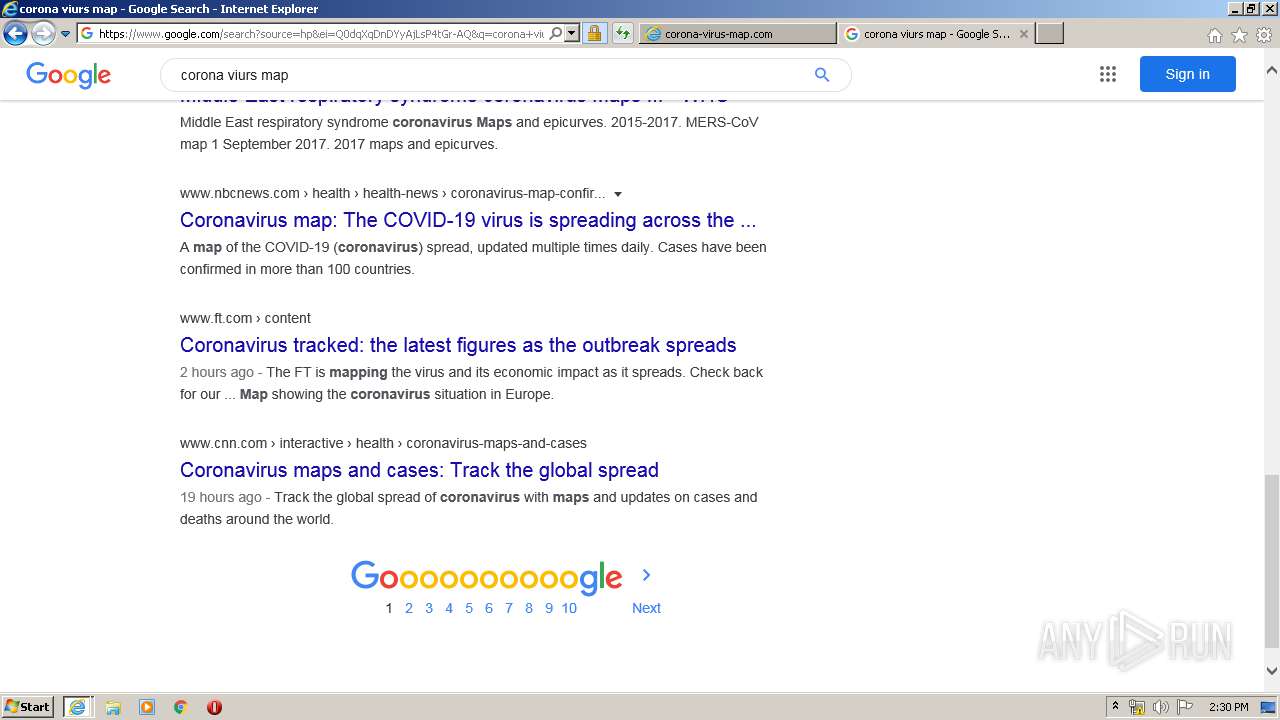Click the refresh page icon

tap(622, 33)
